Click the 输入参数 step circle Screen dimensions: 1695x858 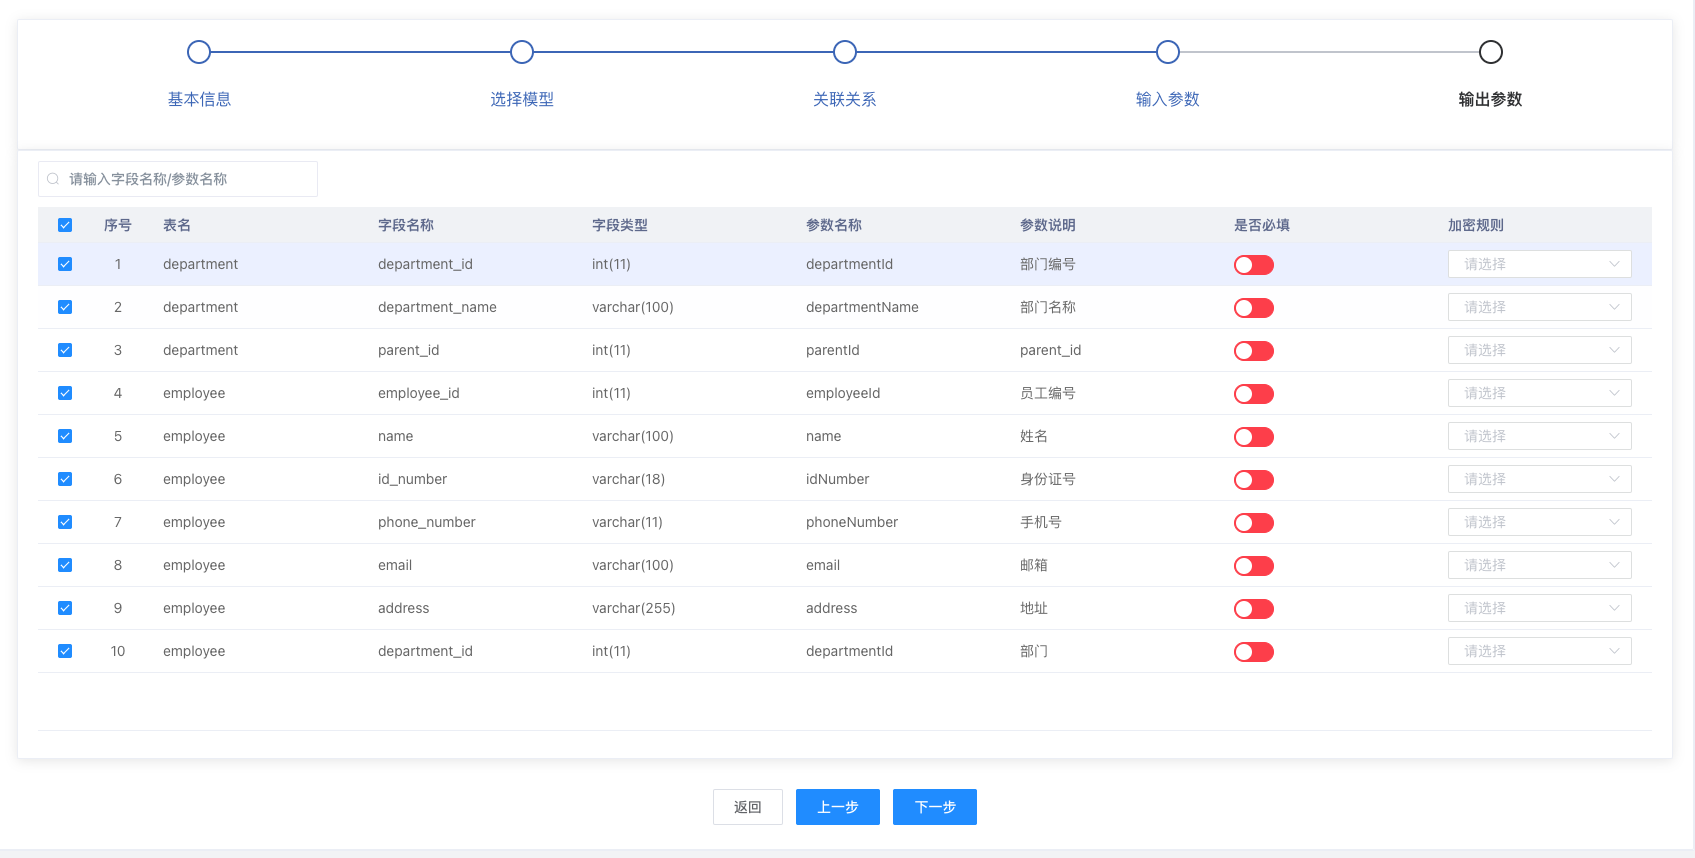(x=1168, y=52)
